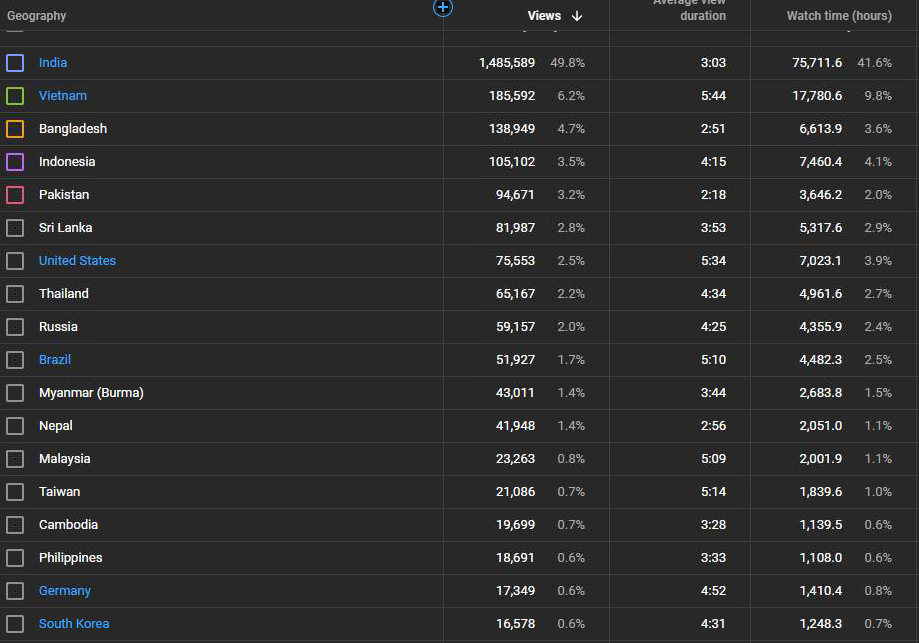The width and height of the screenshot is (919, 643).
Task: Open the Brazil geography link
Action: tap(55, 360)
